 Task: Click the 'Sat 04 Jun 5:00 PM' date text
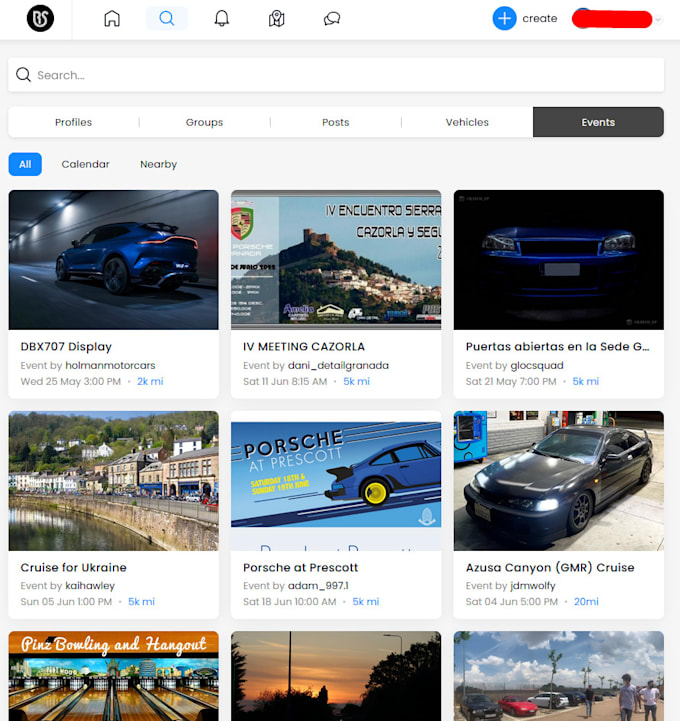[x=512, y=602]
